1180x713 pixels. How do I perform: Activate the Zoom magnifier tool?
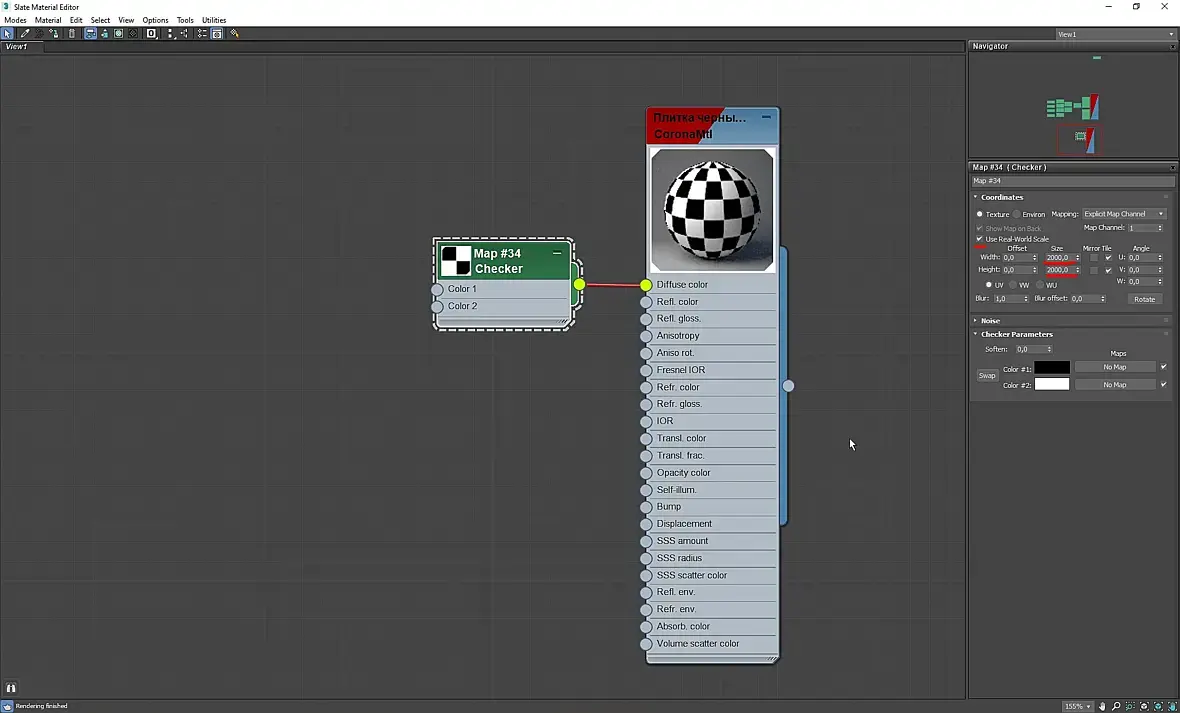tap(1116, 706)
